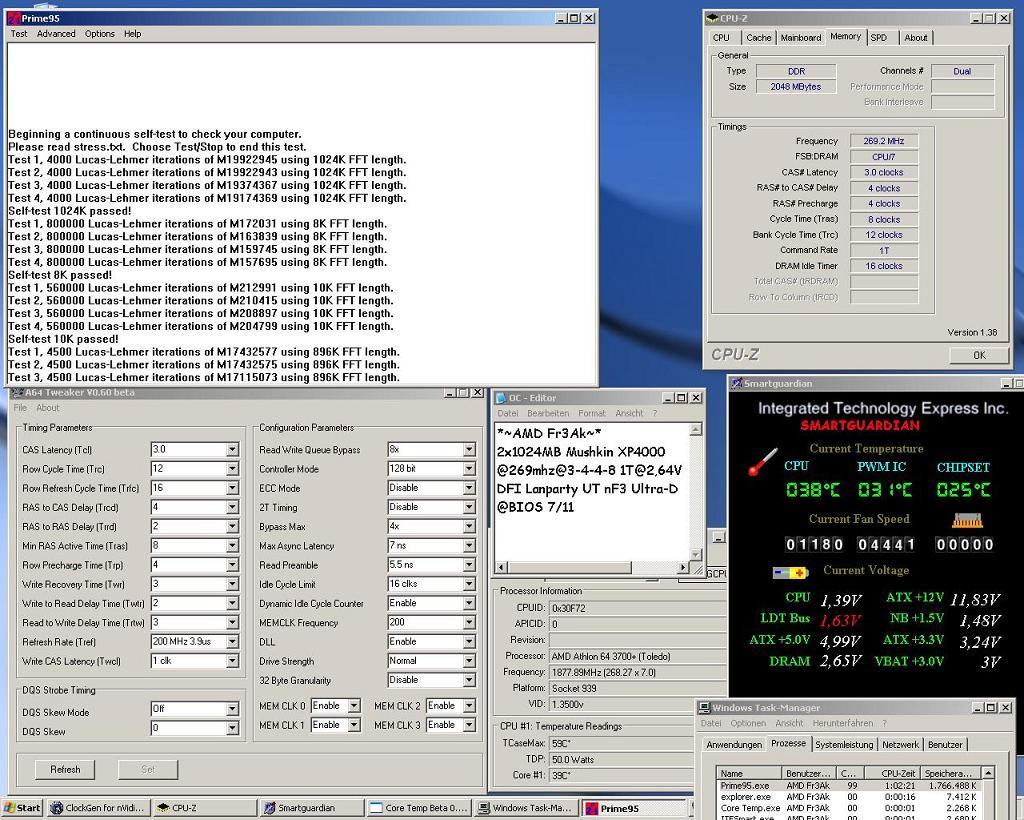Viewport: 1024px width, 820px height.
Task: Open Write Recovery Time (Twr) dropdown
Action: point(232,584)
